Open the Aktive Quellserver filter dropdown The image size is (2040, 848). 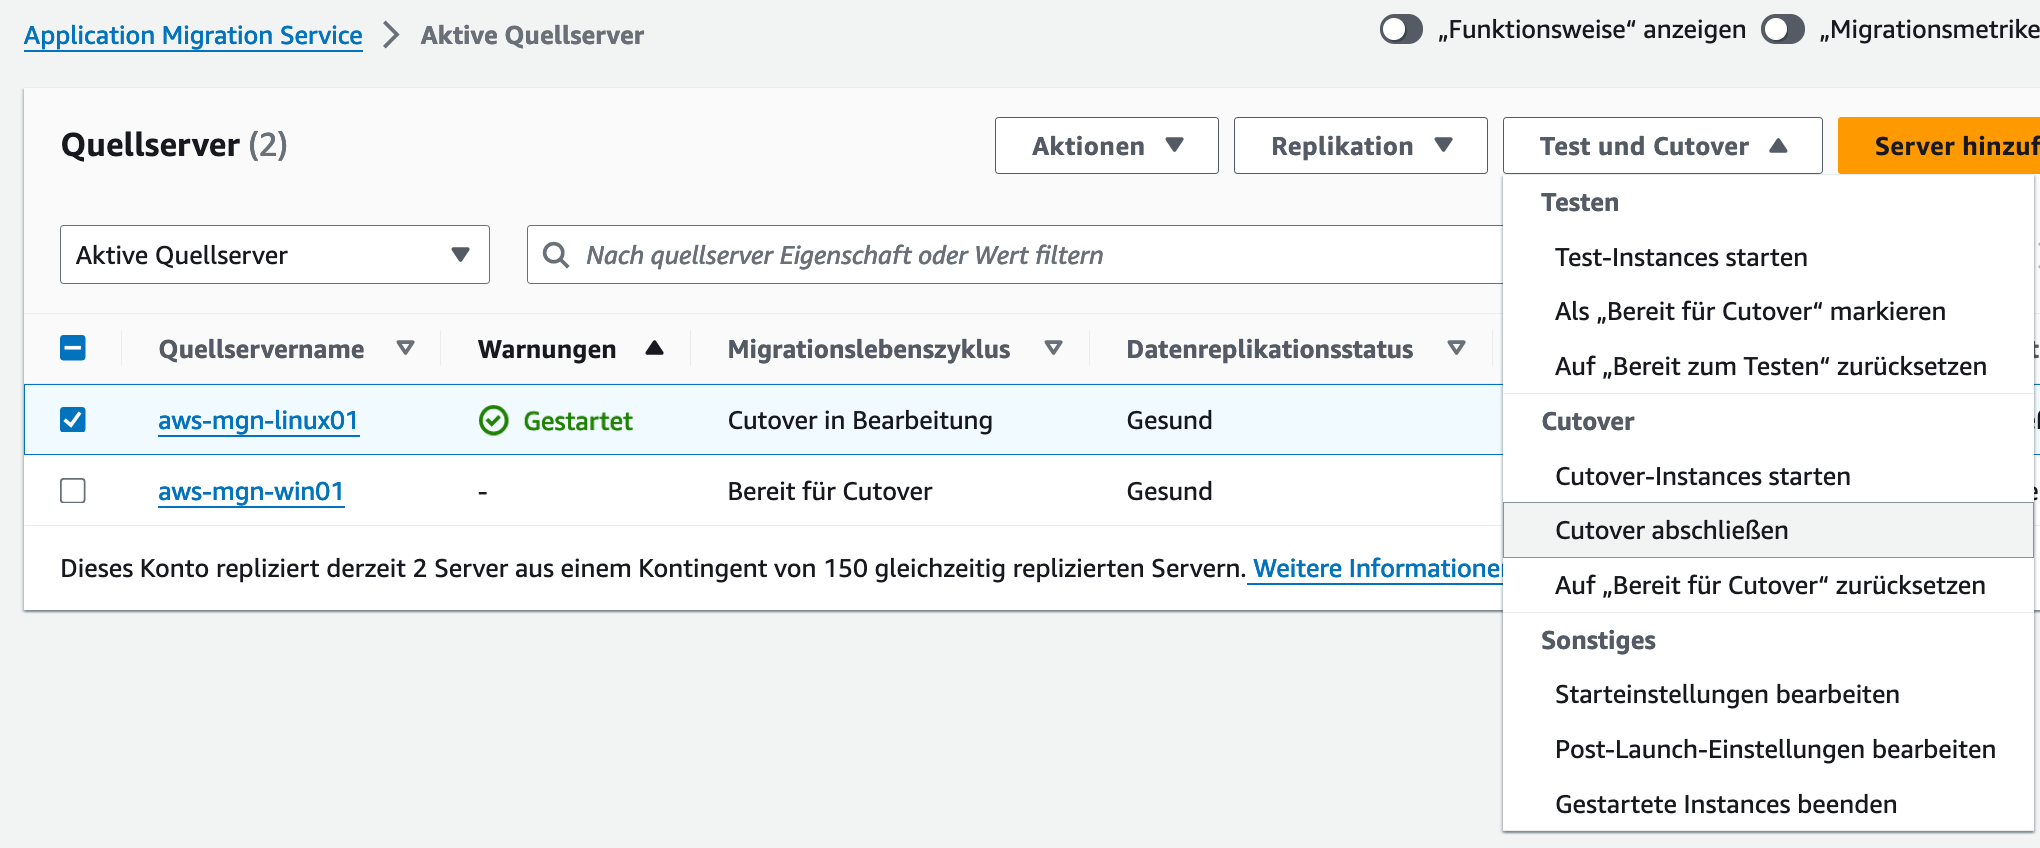[x=275, y=255]
